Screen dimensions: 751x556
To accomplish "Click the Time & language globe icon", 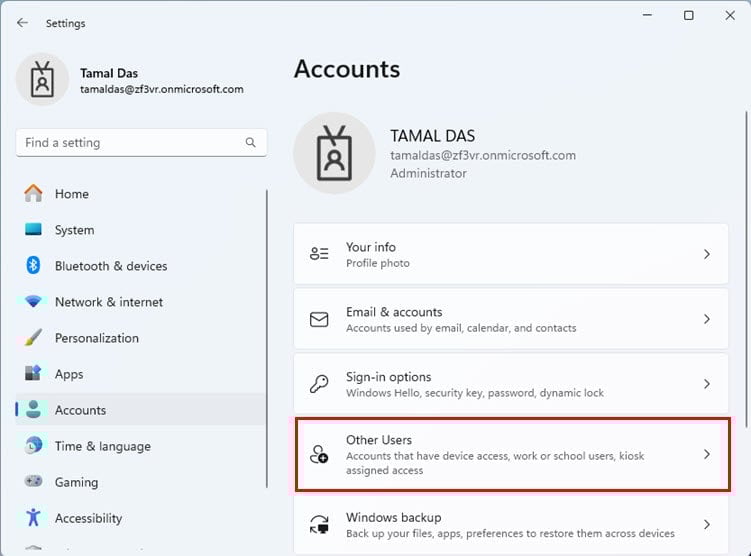I will click(34, 446).
